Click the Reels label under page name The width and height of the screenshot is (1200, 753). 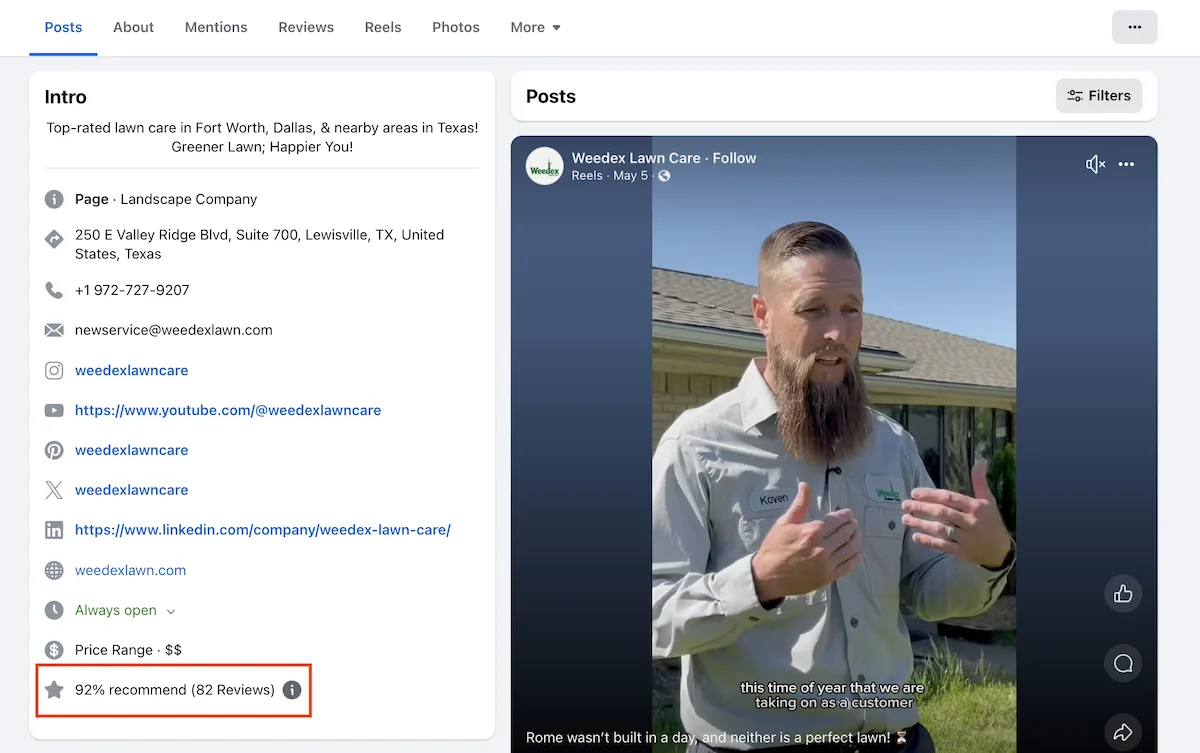[587, 176]
